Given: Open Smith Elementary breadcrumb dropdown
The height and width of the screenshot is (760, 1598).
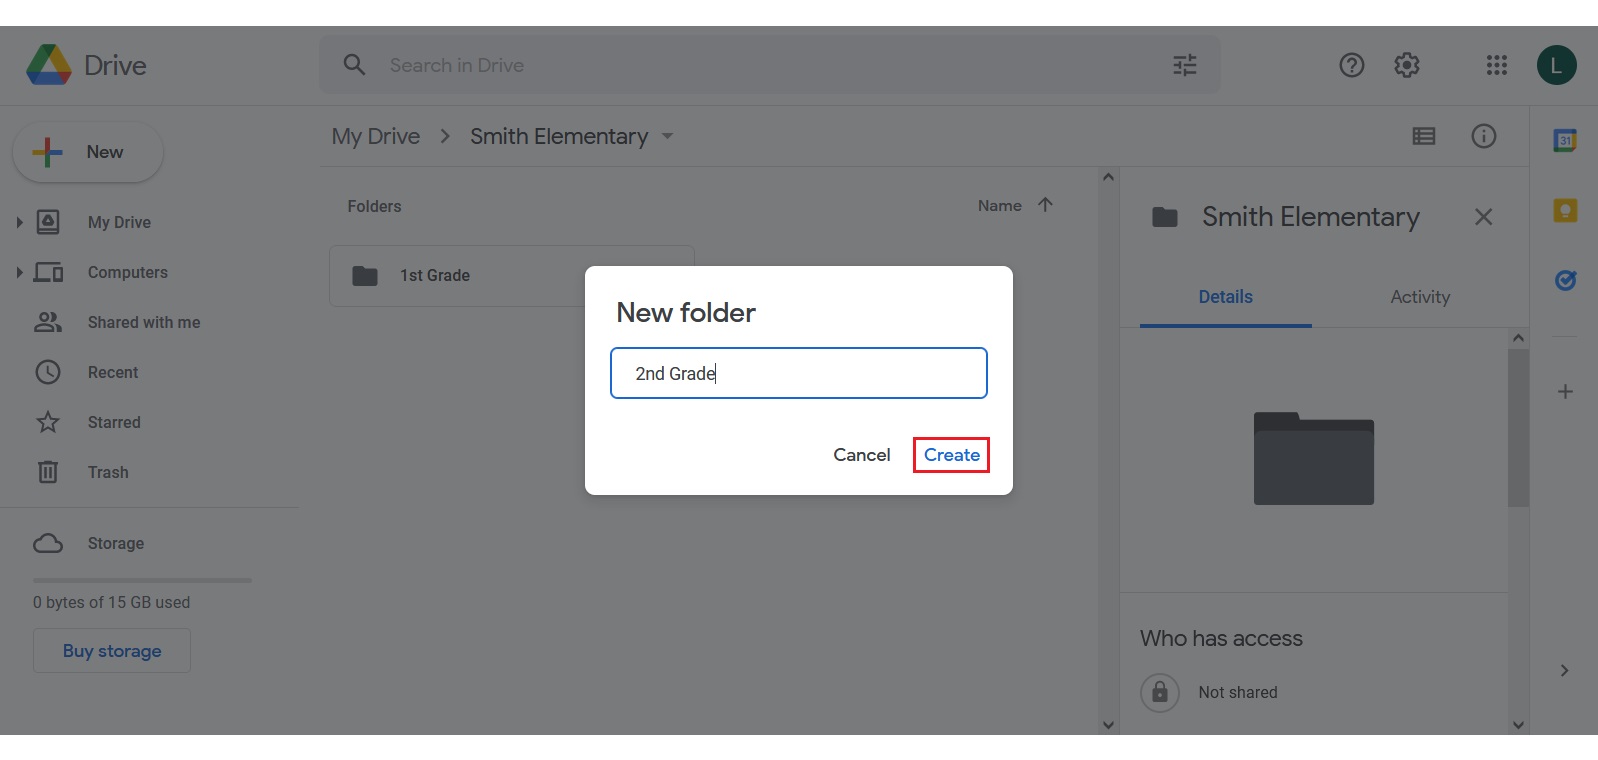Looking at the screenshot, I should point(667,136).
